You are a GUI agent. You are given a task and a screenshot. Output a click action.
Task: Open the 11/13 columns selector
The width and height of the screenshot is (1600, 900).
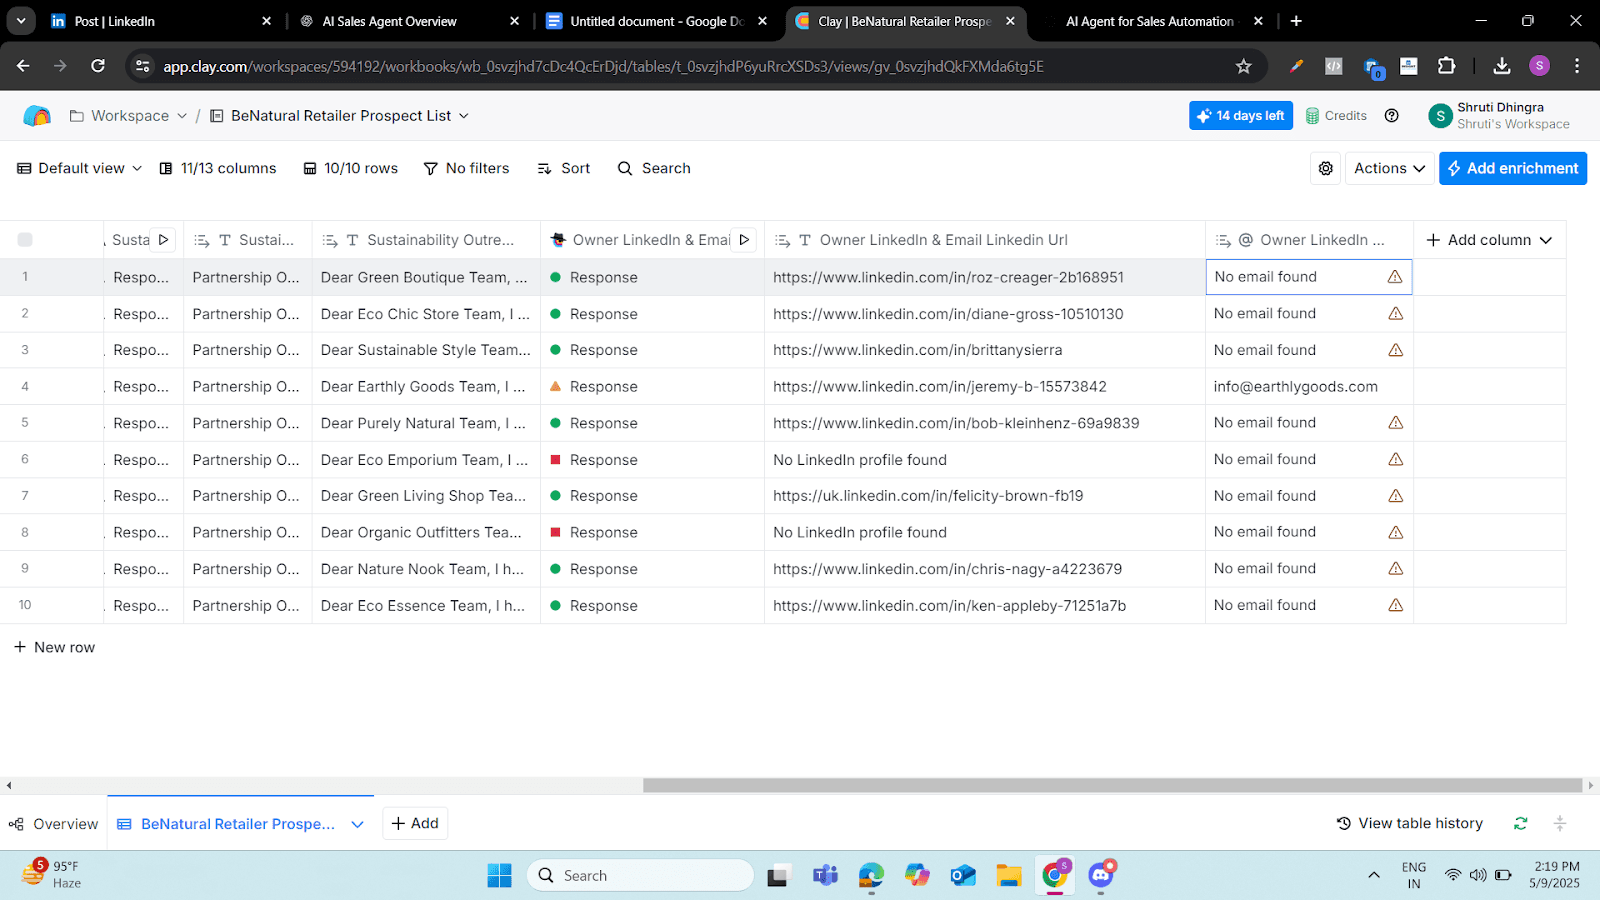pos(218,168)
